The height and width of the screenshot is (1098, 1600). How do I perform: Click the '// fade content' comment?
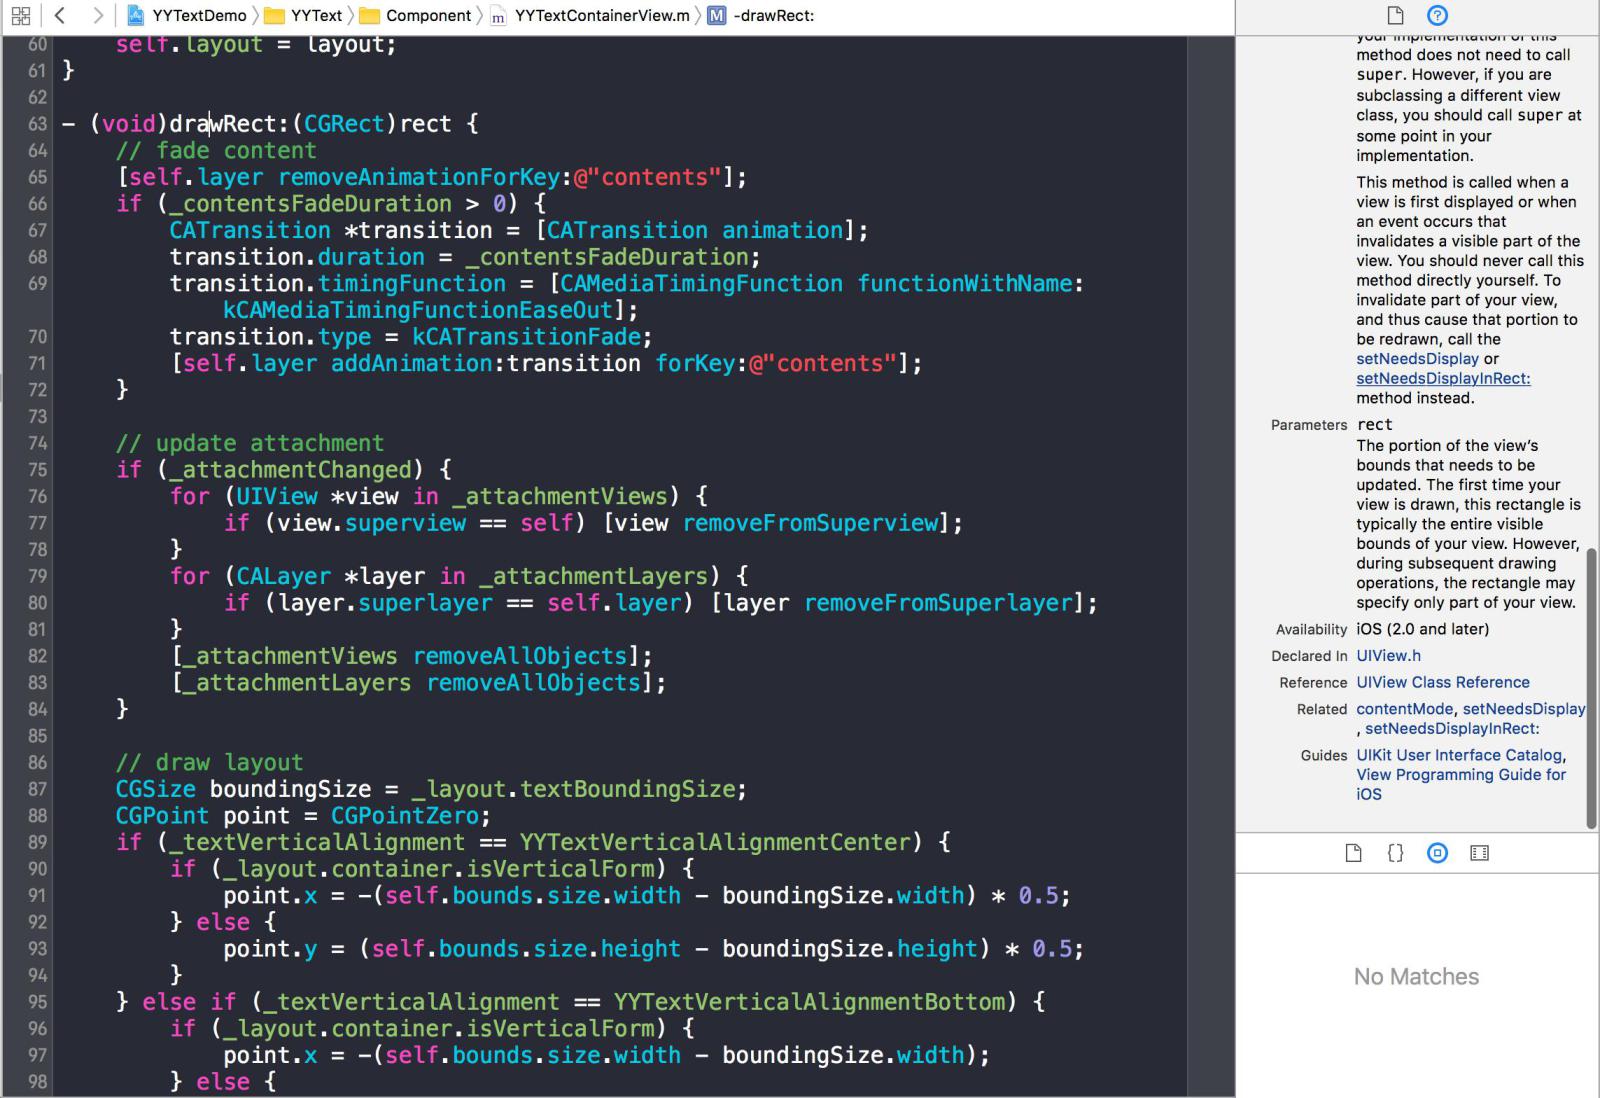pyautogui.click(x=216, y=151)
